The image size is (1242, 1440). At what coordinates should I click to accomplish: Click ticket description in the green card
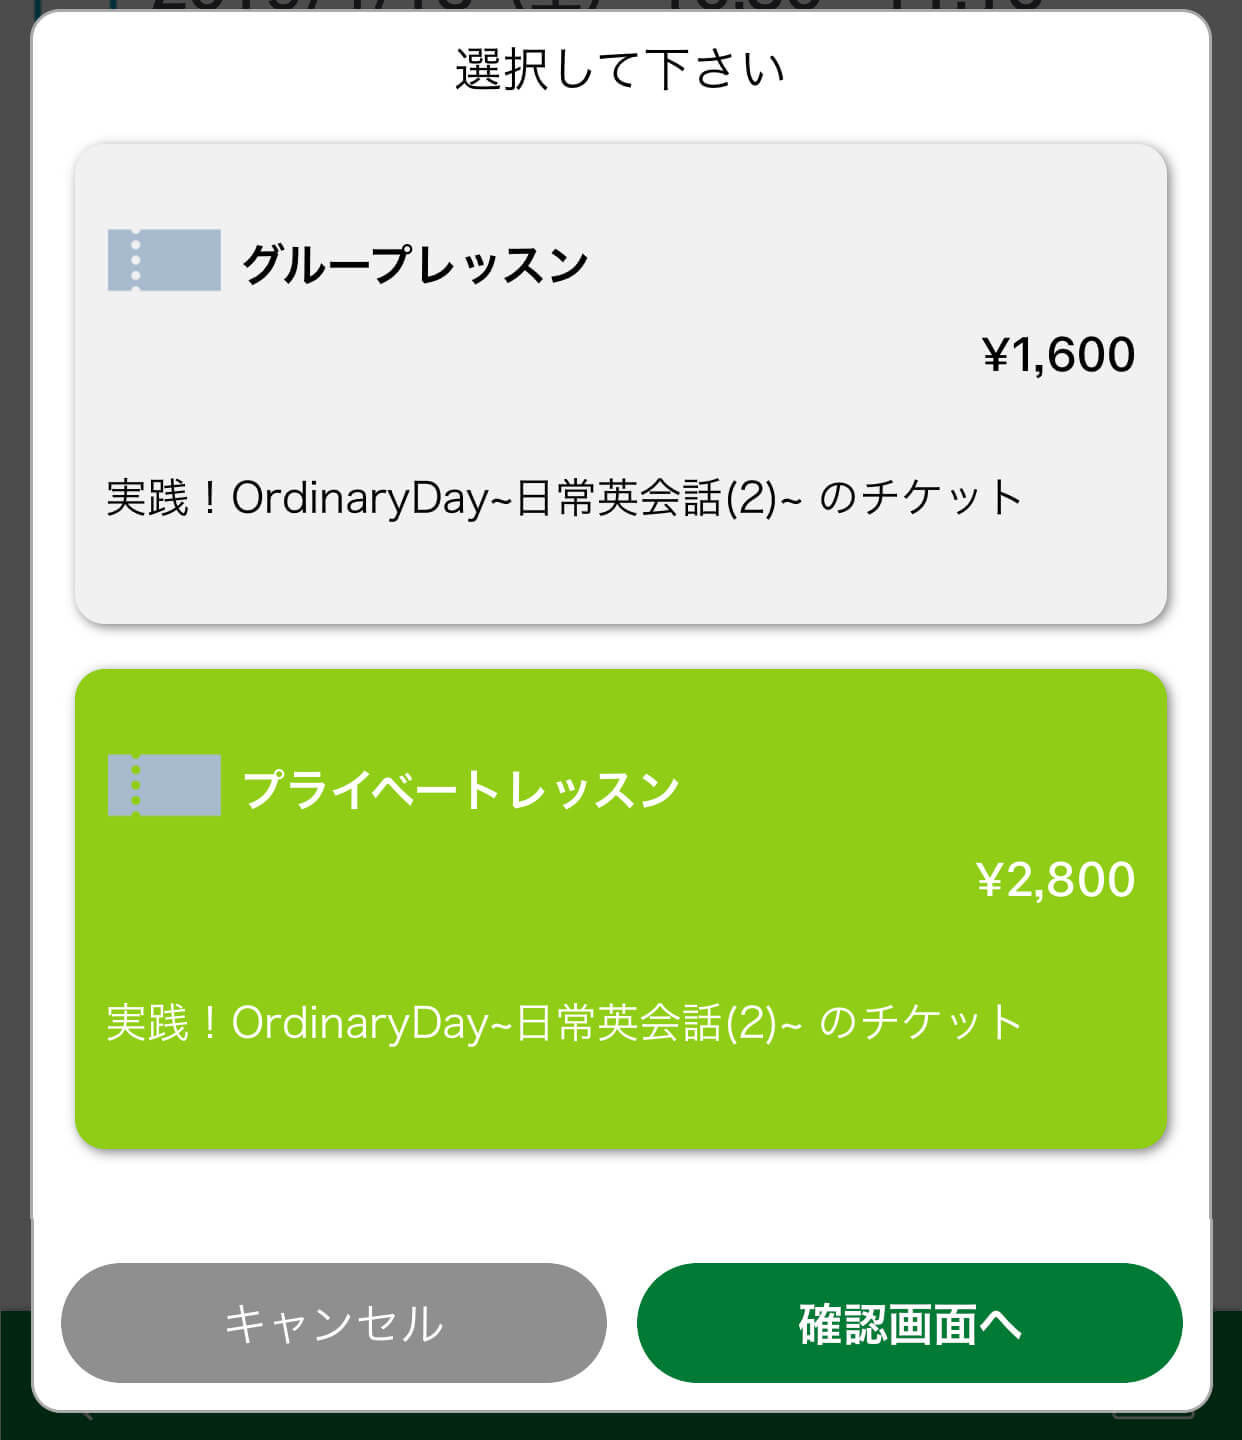(564, 1022)
